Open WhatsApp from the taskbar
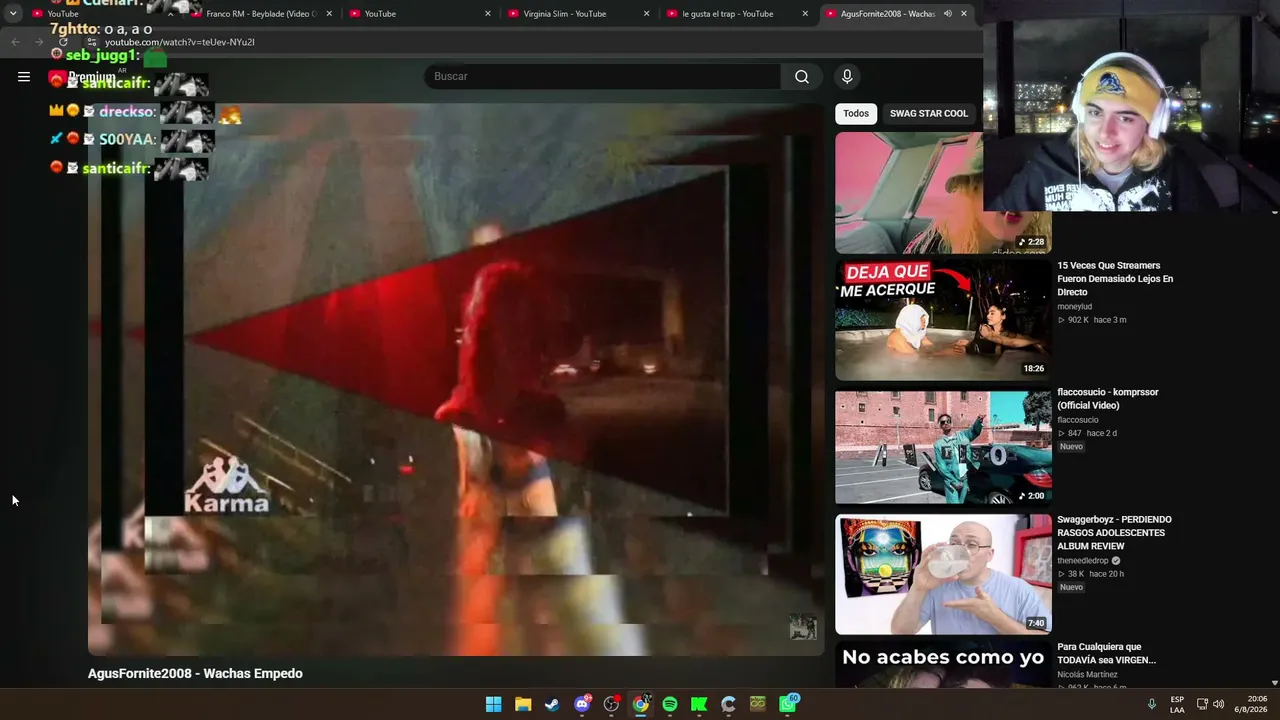The width and height of the screenshot is (1280, 720). [788, 704]
